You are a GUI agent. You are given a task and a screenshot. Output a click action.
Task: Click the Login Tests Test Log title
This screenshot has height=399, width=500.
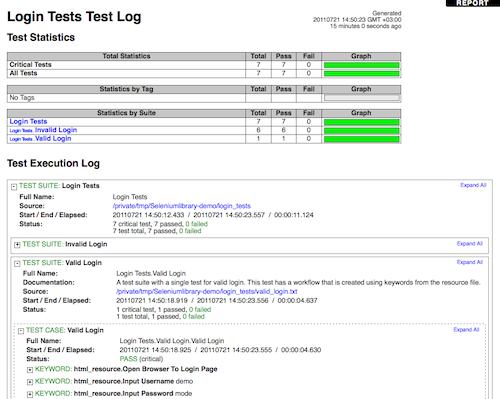[74, 17]
